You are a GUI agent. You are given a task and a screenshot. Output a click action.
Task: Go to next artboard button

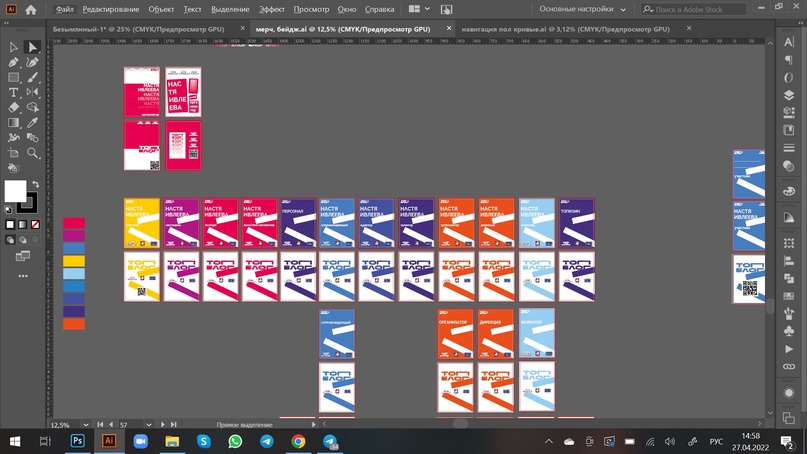[163, 425]
